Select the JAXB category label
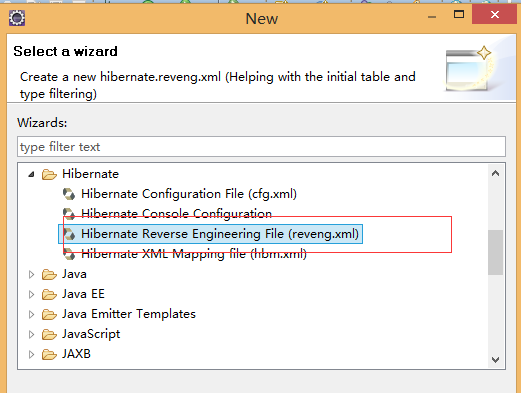Screen dimensions: 521x393 [x=76, y=354]
